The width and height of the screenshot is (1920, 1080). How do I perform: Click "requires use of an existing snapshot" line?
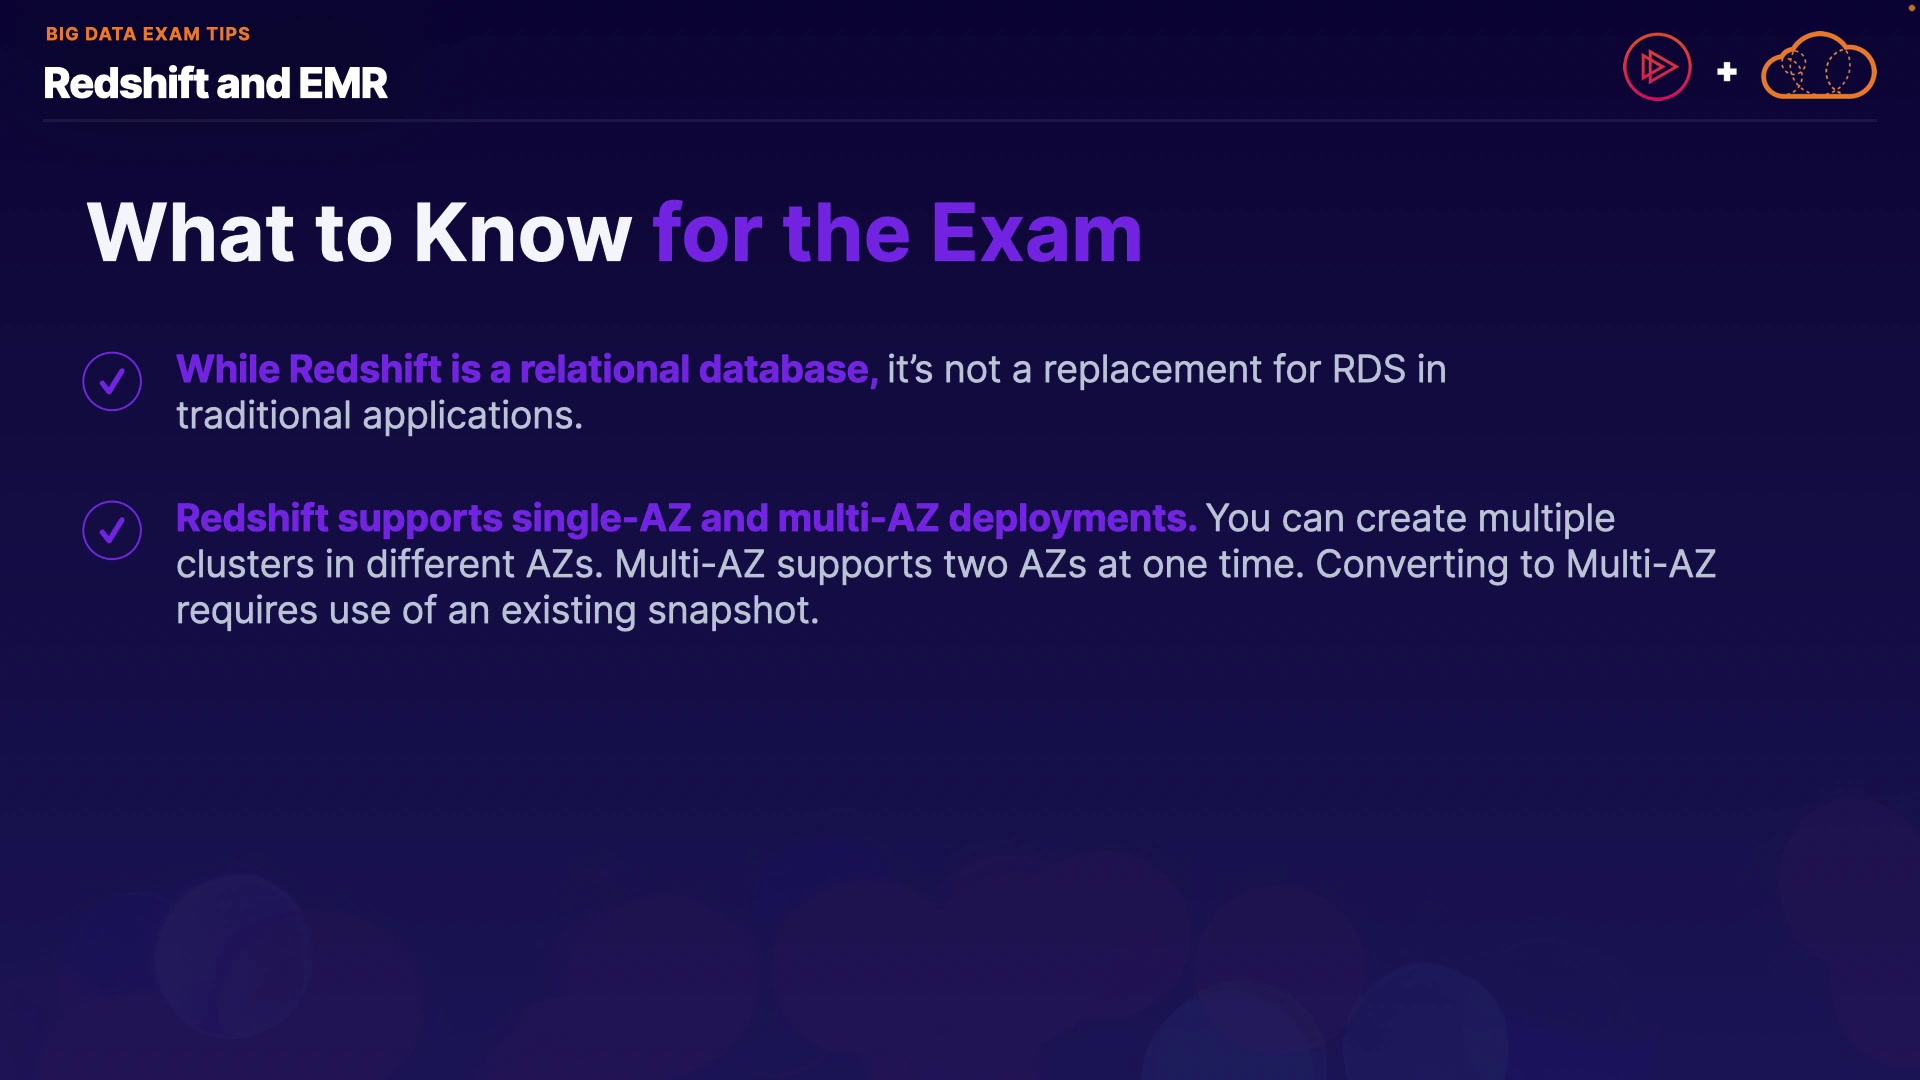497,611
